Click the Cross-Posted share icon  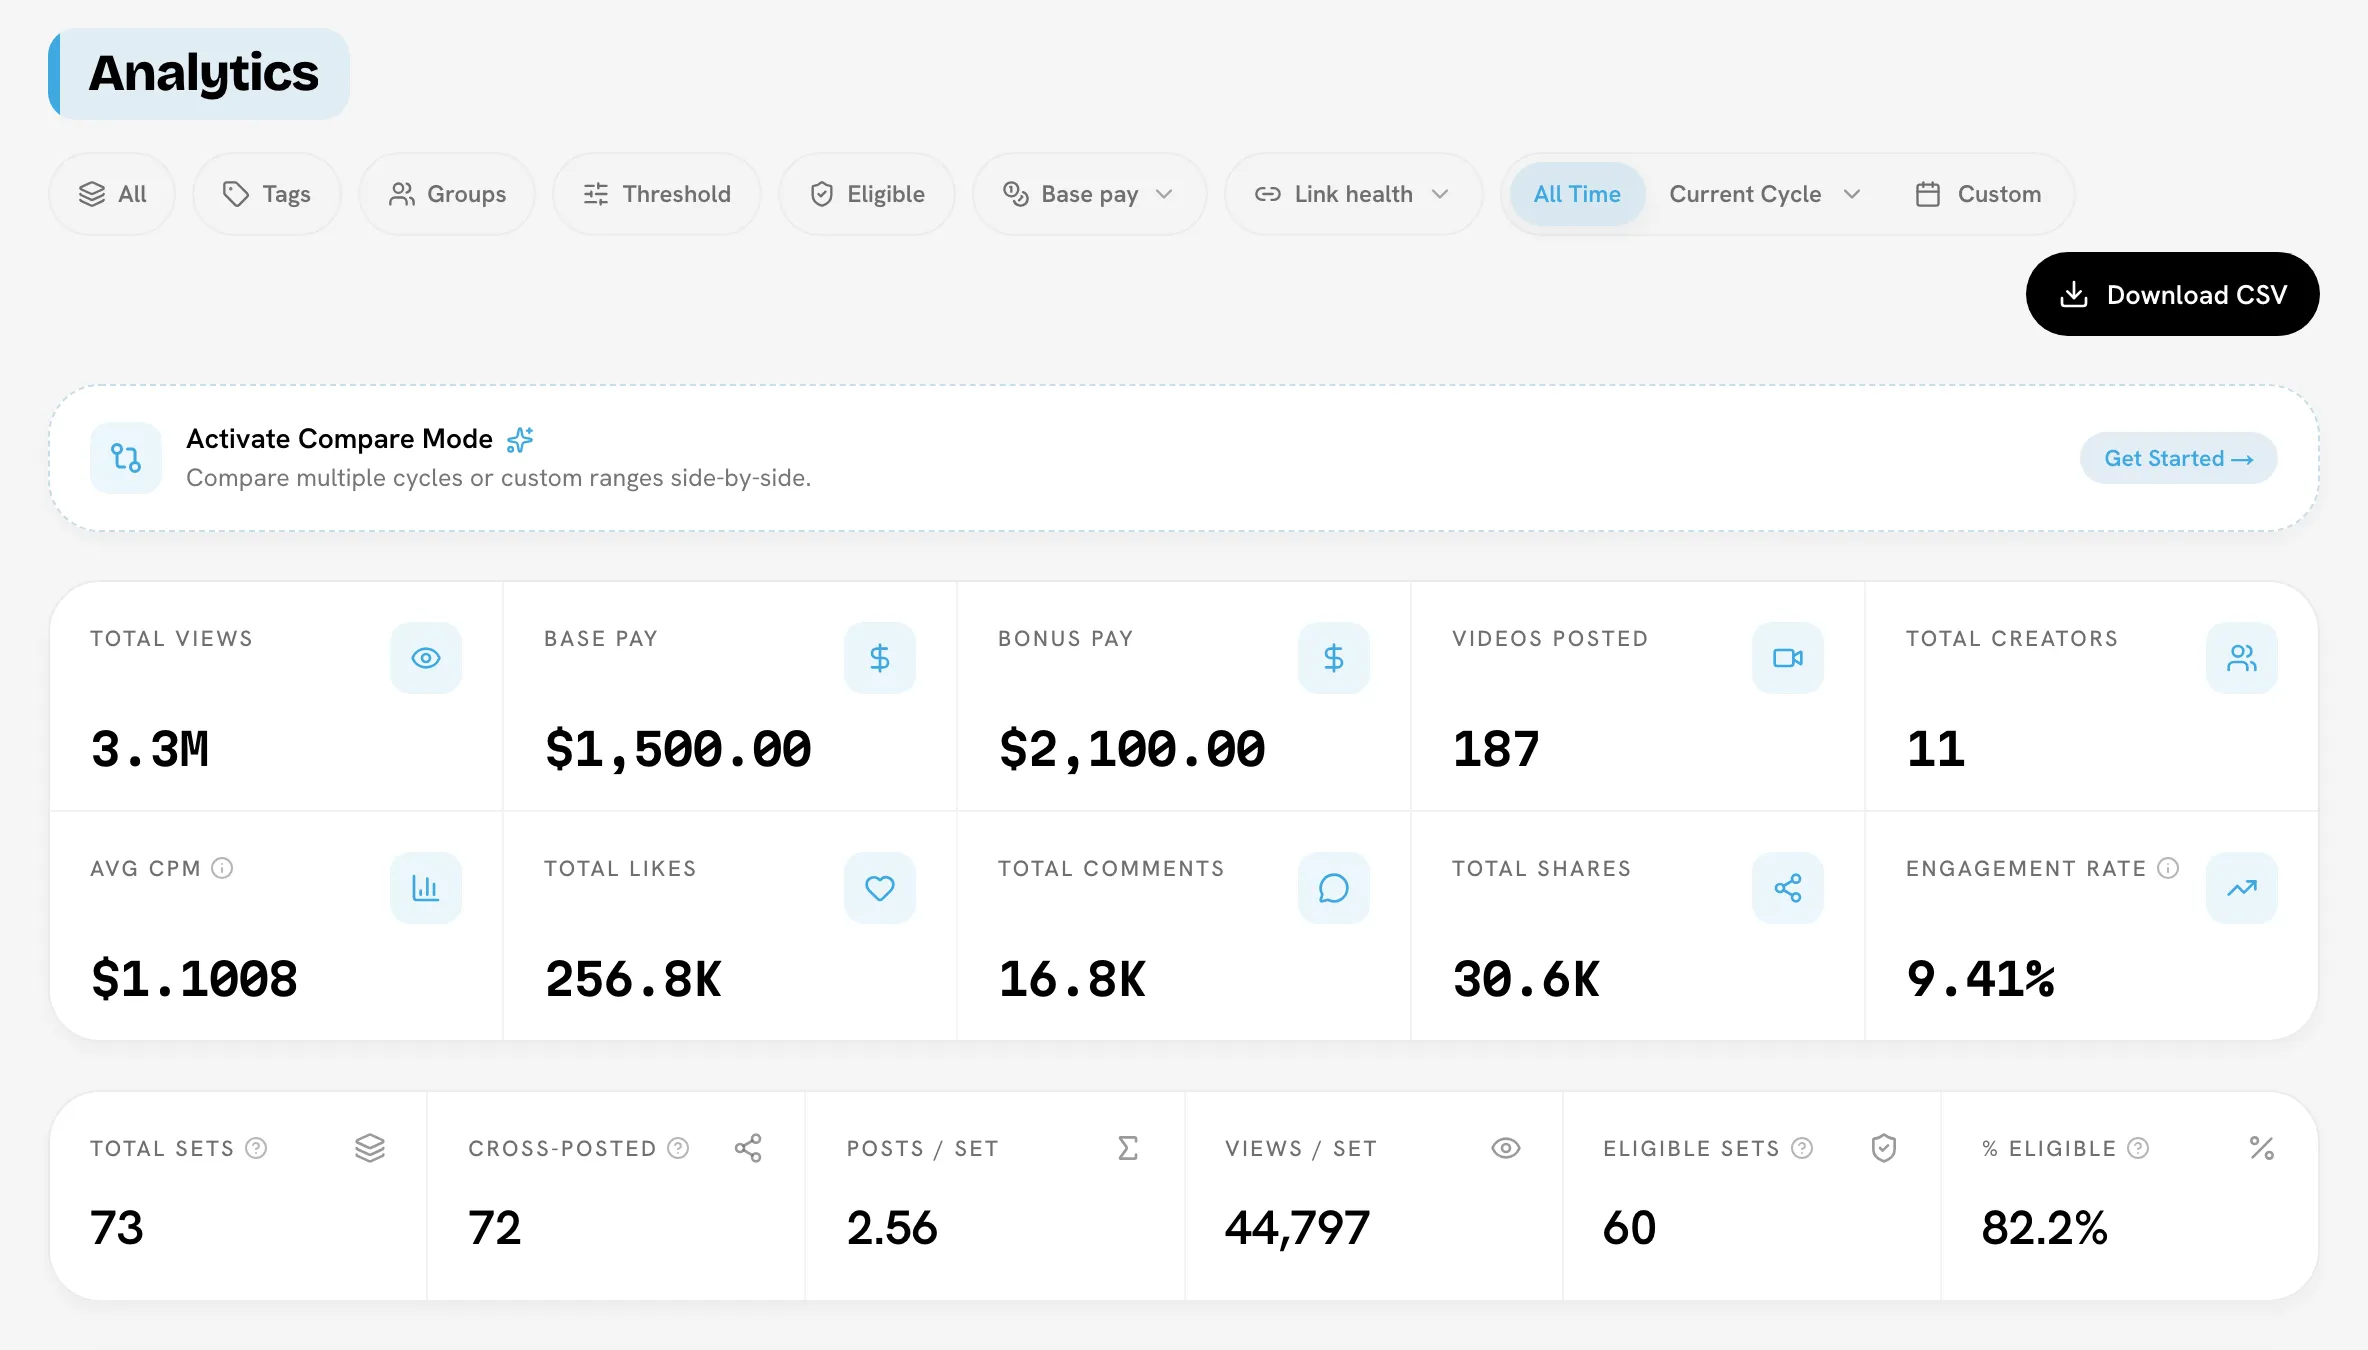748,1148
